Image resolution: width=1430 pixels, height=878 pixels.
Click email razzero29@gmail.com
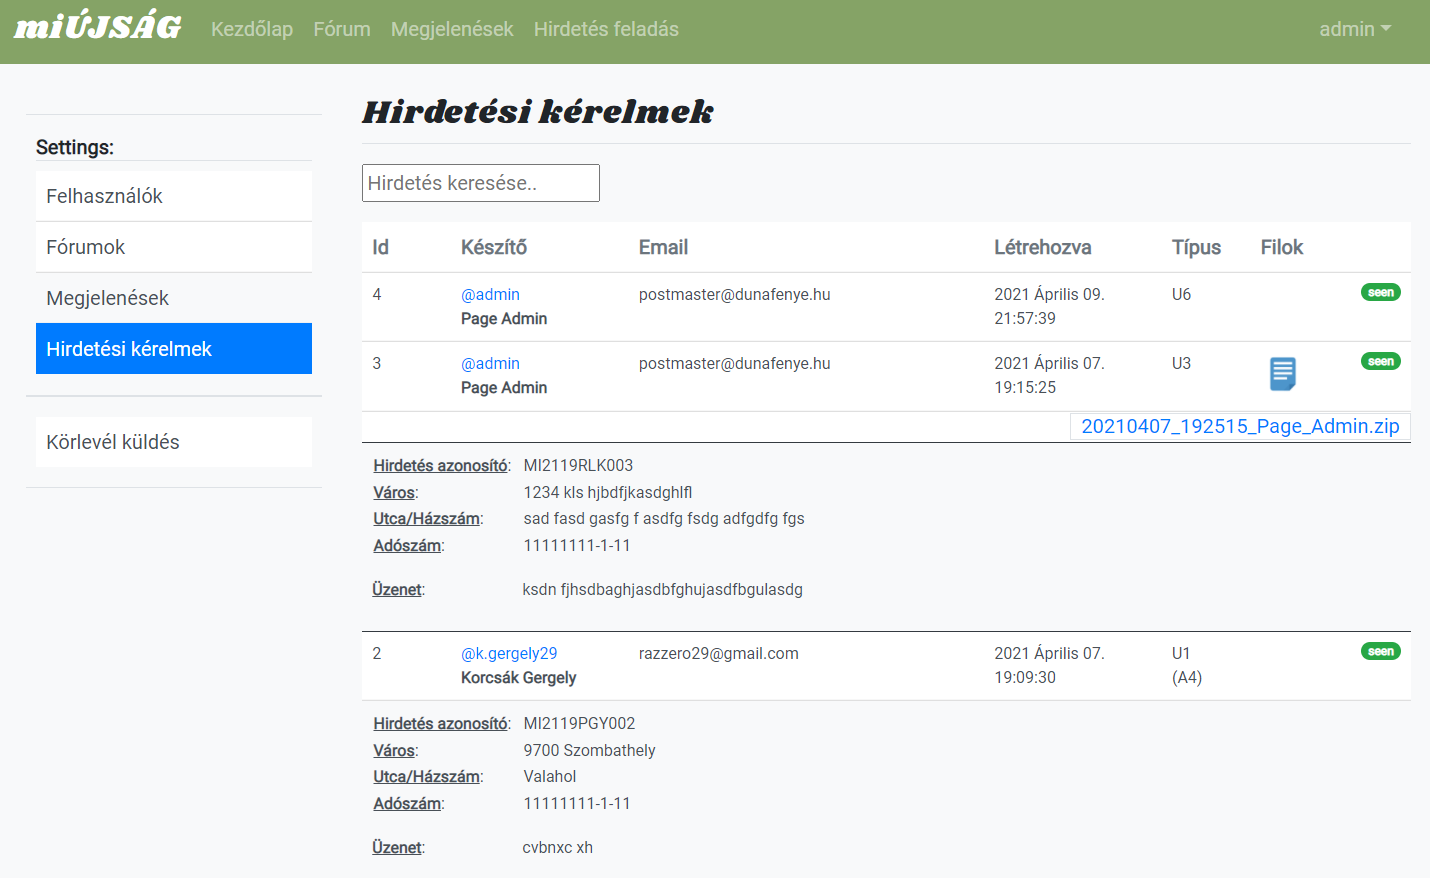719,653
